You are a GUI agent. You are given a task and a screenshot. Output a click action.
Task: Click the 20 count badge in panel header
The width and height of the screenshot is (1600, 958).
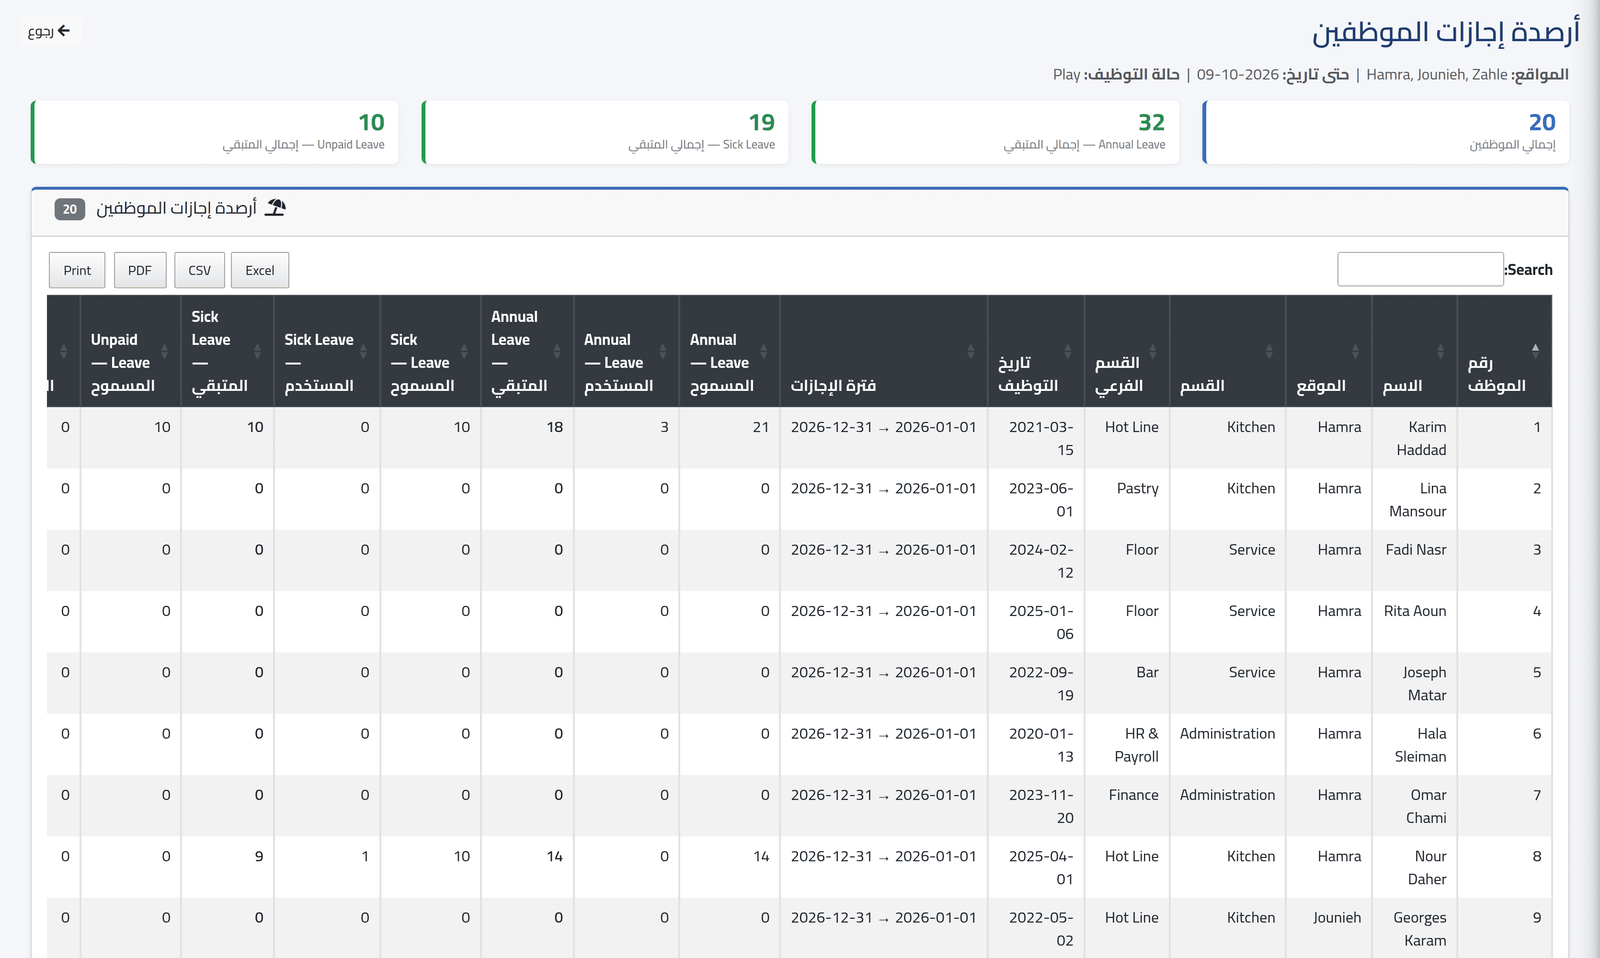[x=70, y=209]
